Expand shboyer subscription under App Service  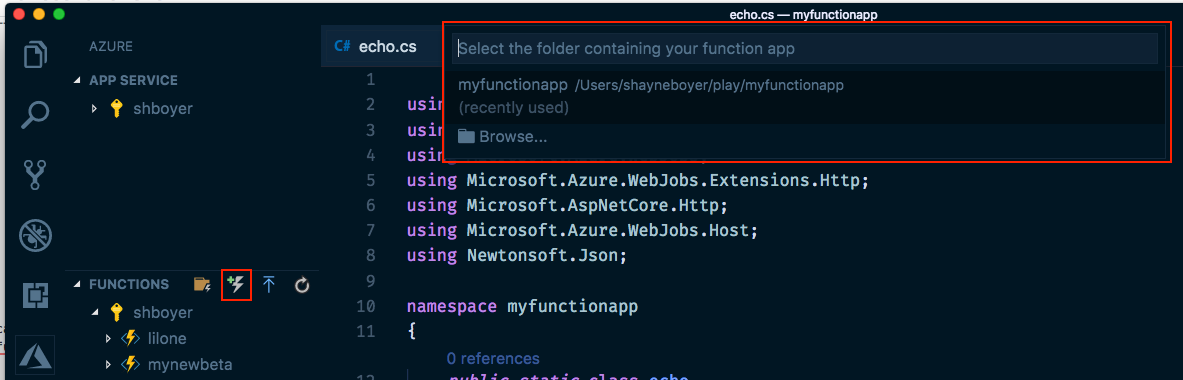tap(94, 109)
